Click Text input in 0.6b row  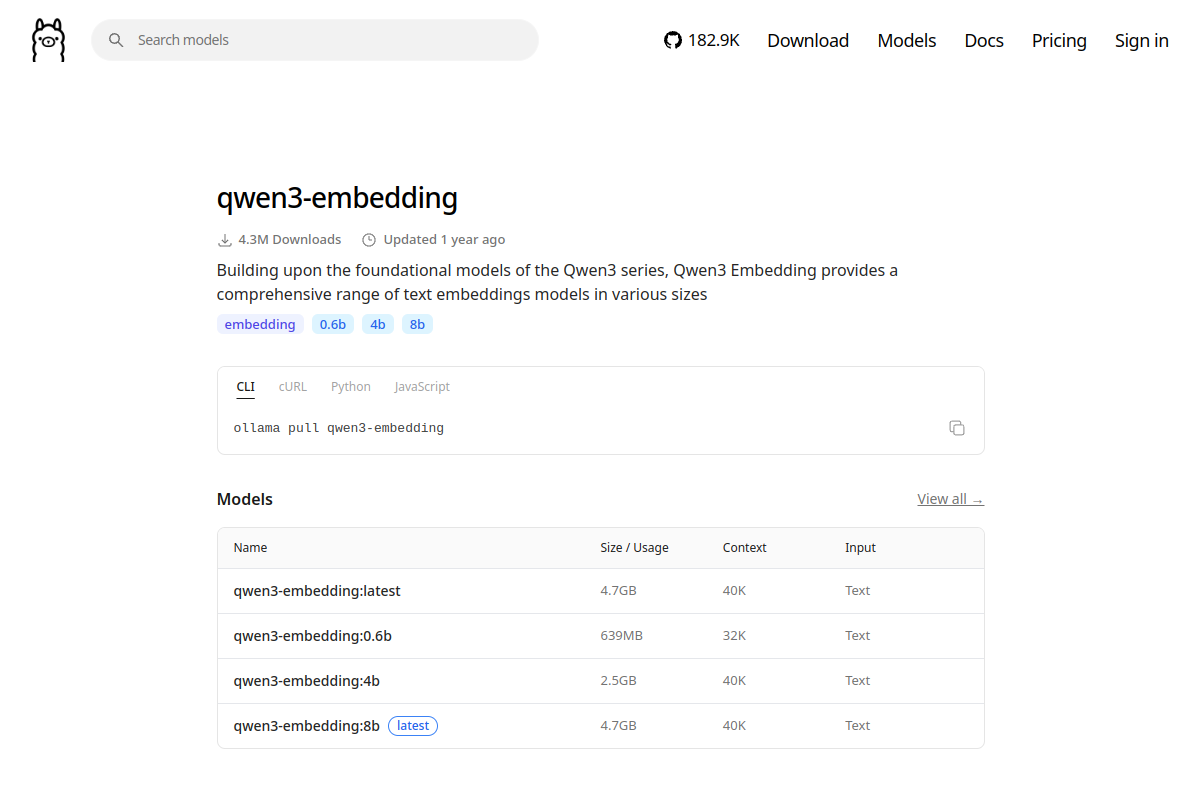pyautogui.click(x=857, y=636)
